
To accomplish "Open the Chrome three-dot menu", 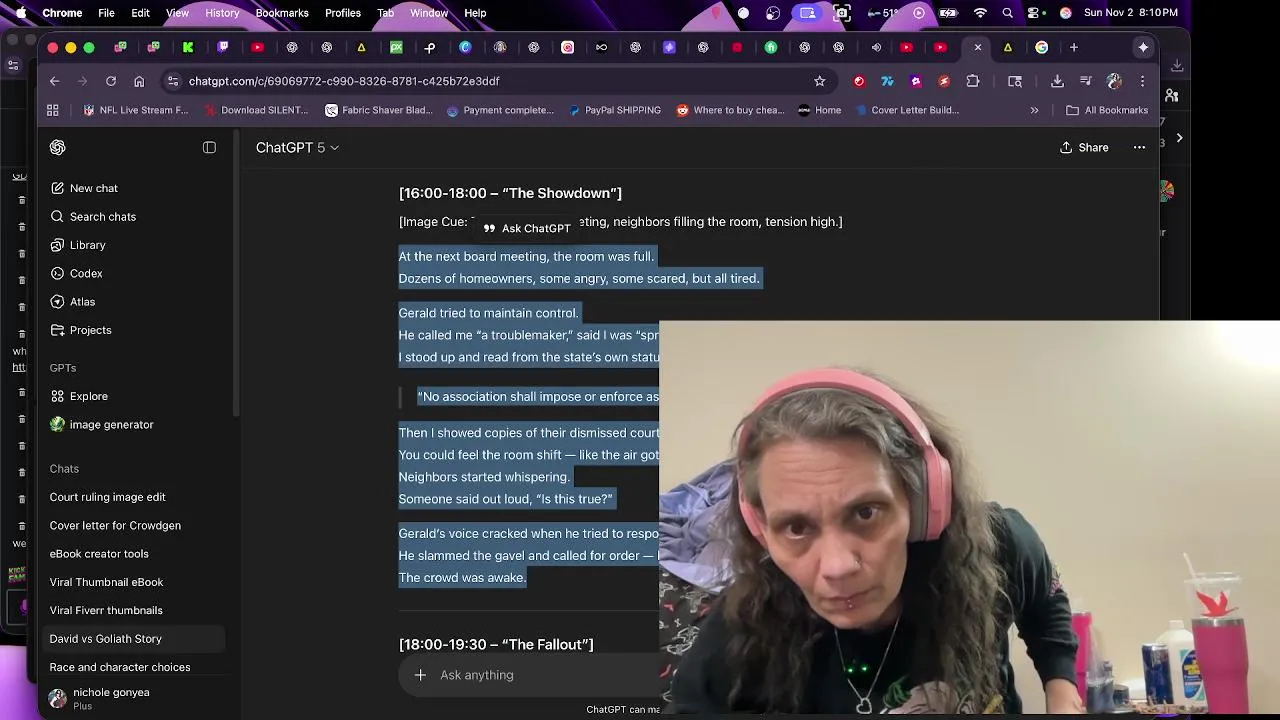I will pos(1142,81).
